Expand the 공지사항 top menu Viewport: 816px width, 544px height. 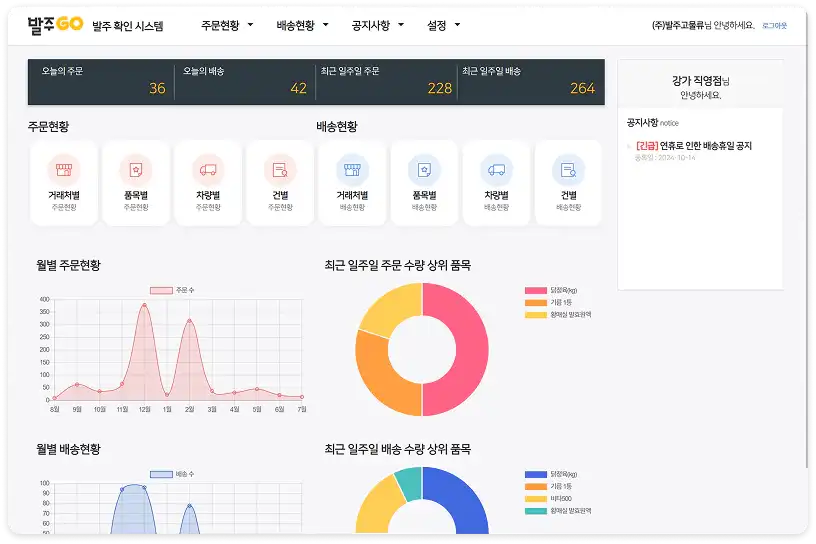(x=377, y=25)
